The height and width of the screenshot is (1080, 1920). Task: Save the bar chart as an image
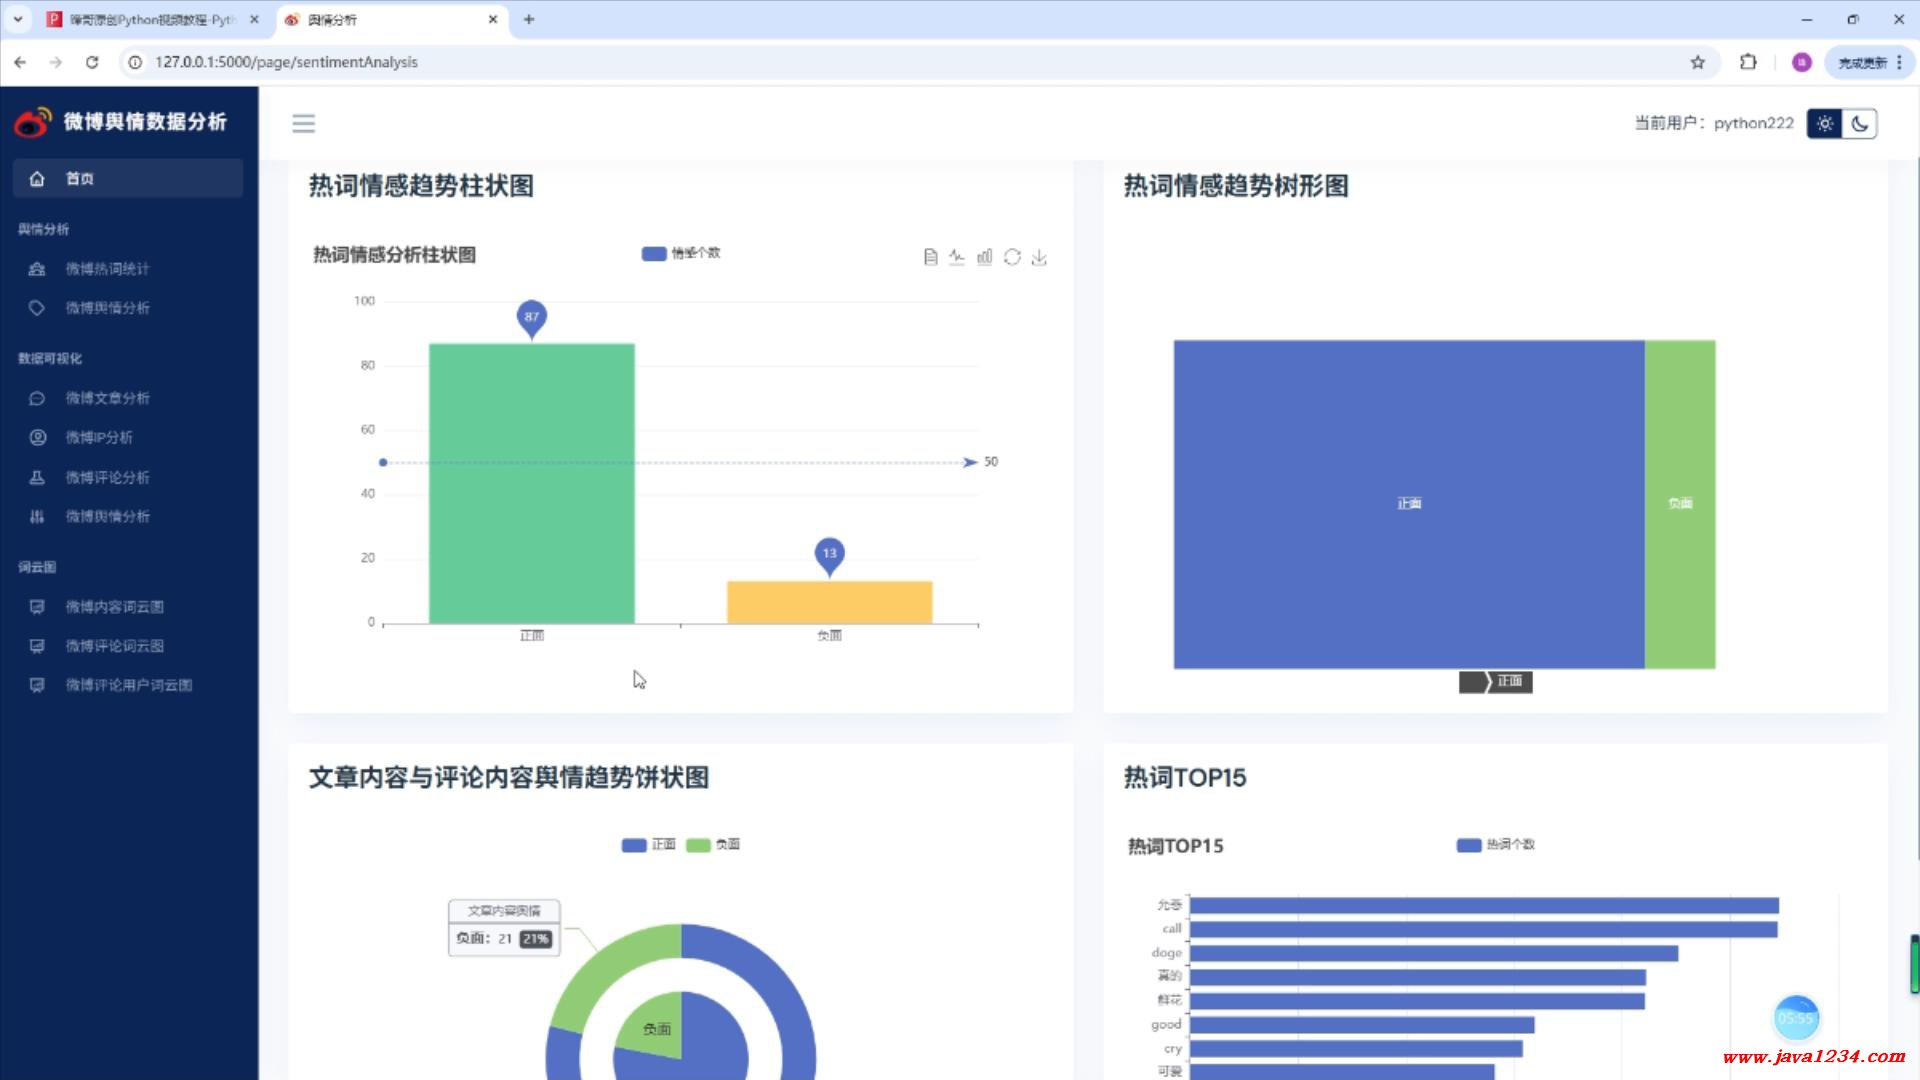(x=1039, y=257)
